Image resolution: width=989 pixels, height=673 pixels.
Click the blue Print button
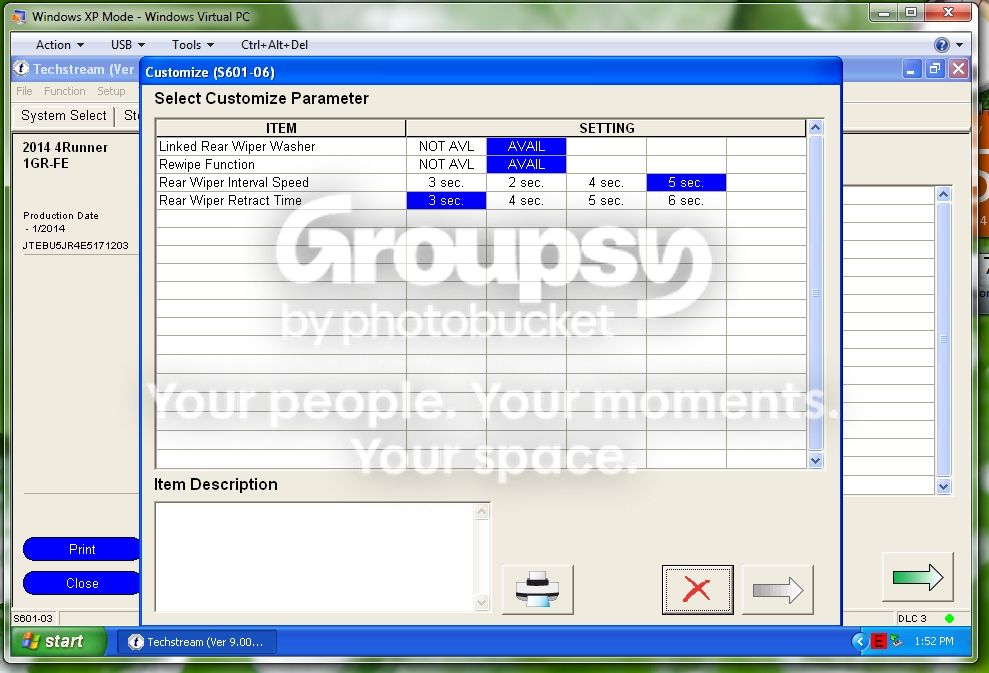pos(81,549)
